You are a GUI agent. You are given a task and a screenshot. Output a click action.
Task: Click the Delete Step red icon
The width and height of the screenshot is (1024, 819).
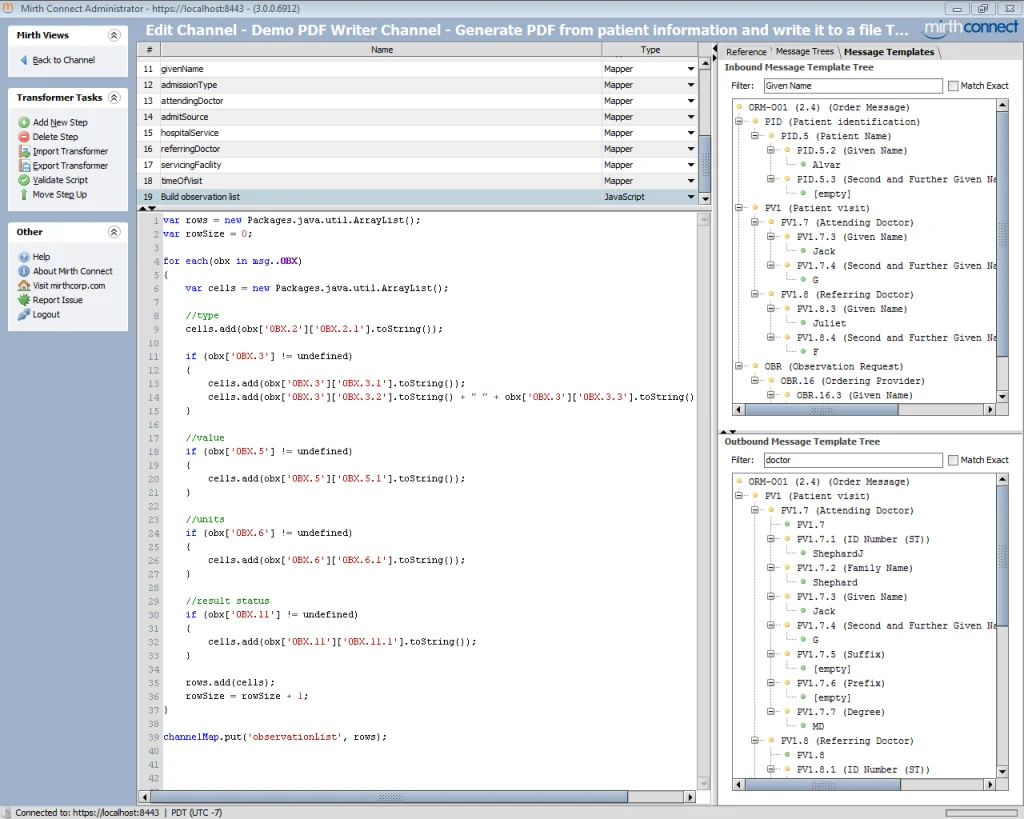(x=24, y=136)
